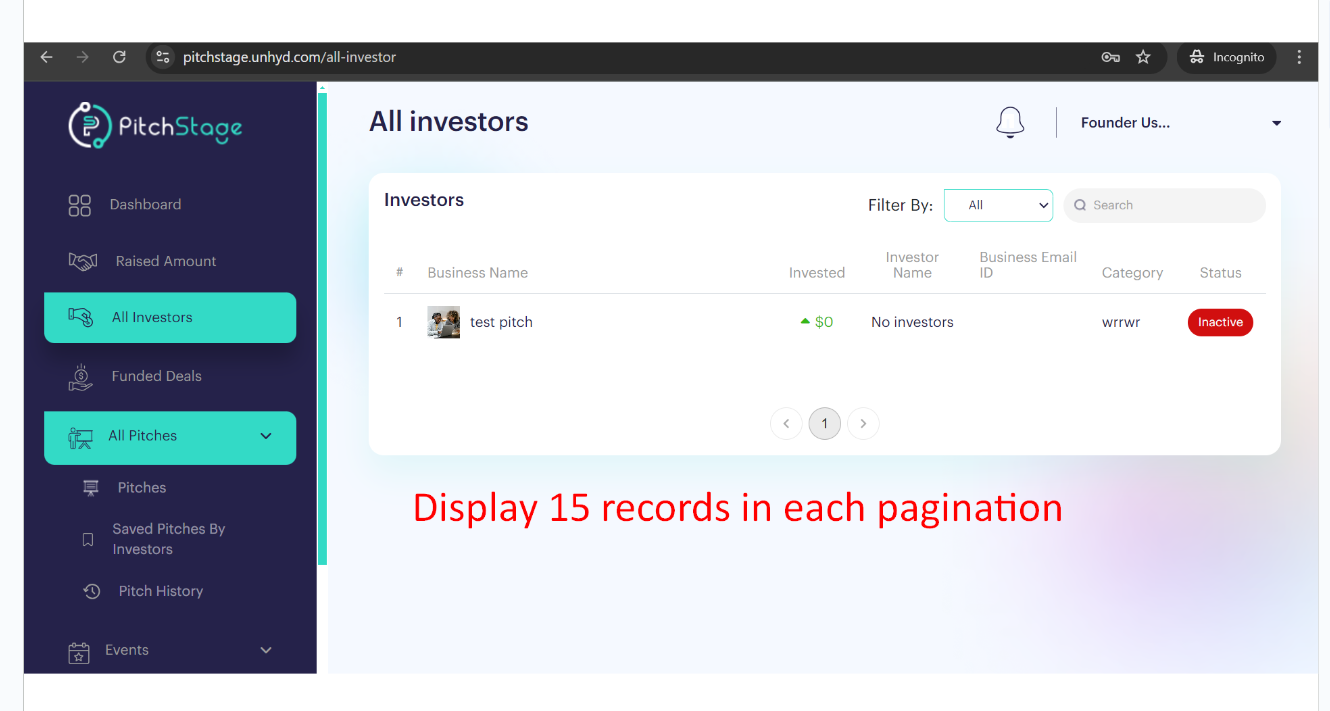Click the Pitches board icon
1330x711 pixels.
(91, 488)
